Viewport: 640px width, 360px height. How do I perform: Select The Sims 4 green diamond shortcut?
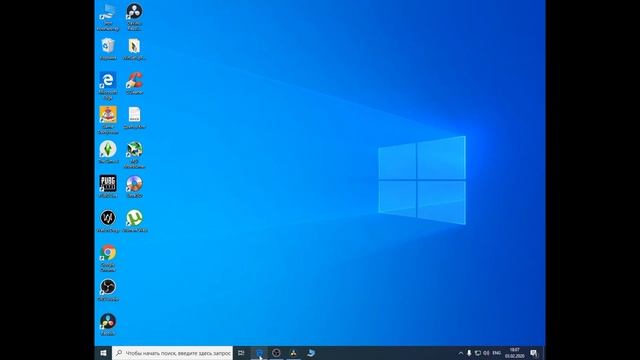(108, 152)
